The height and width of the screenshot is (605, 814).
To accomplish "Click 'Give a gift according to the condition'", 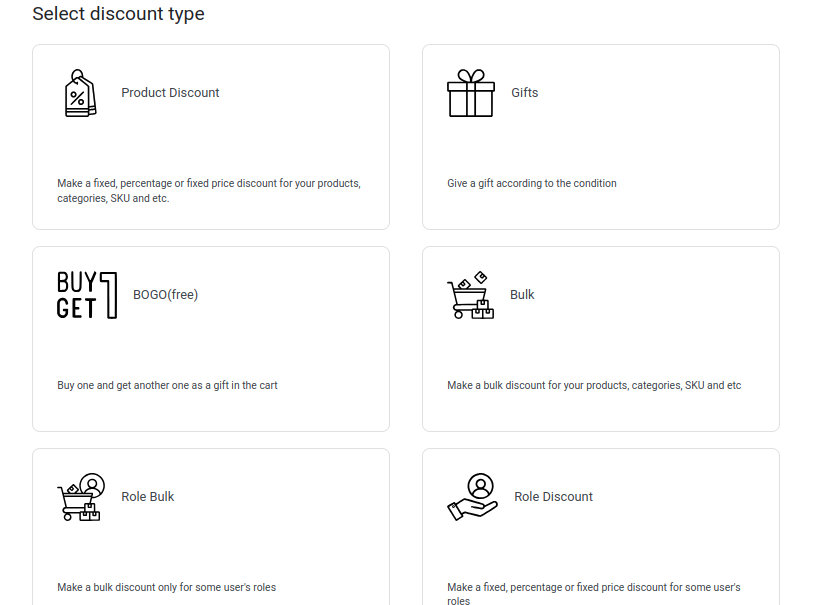I will pos(532,184).
